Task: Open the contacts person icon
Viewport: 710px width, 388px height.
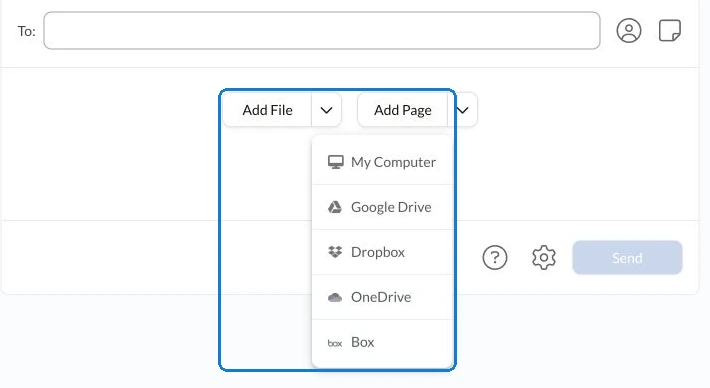Action: 628,31
